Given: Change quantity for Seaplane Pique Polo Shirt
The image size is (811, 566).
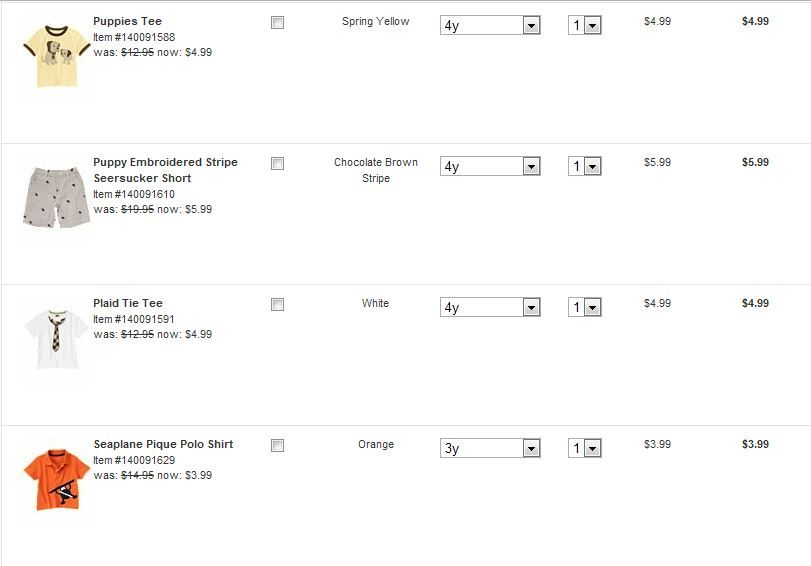Looking at the screenshot, I should click(x=585, y=448).
